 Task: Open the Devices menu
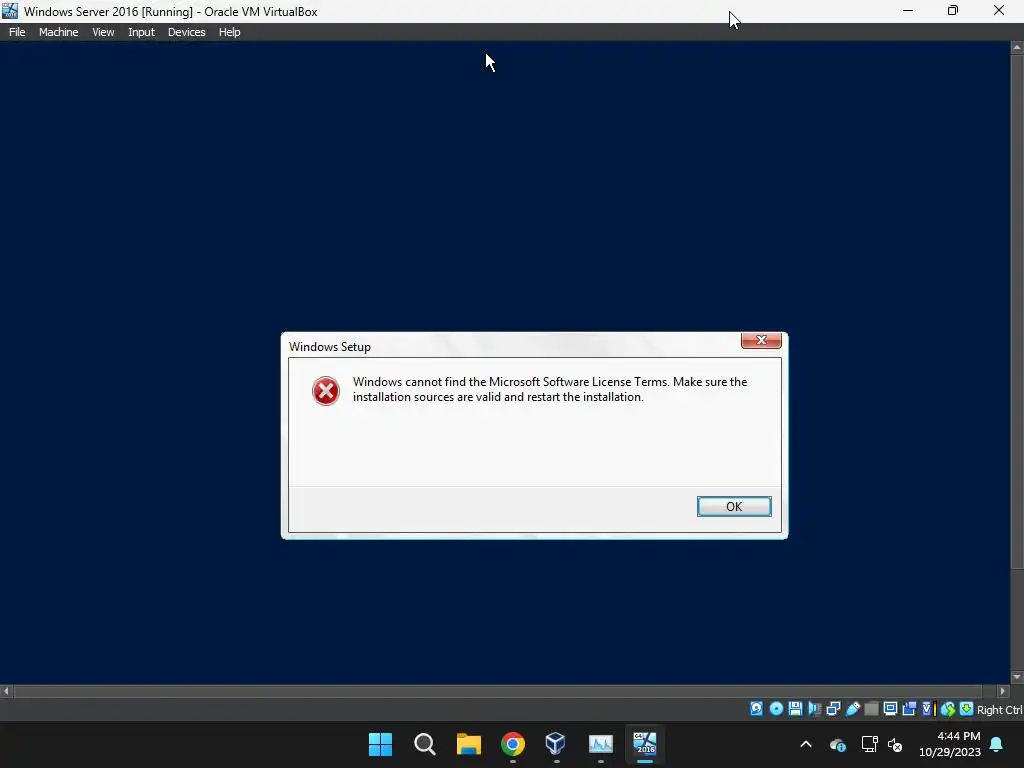pos(186,32)
